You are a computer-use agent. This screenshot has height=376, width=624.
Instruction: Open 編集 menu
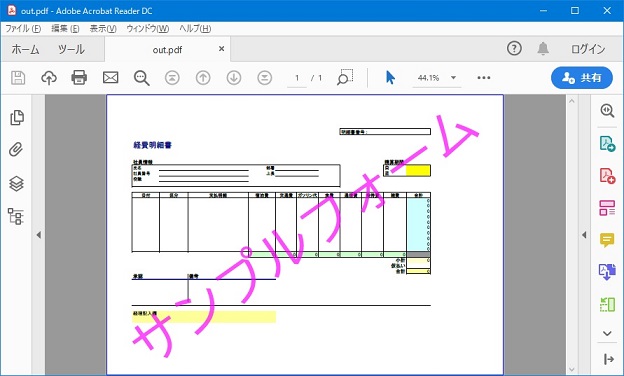pos(65,29)
